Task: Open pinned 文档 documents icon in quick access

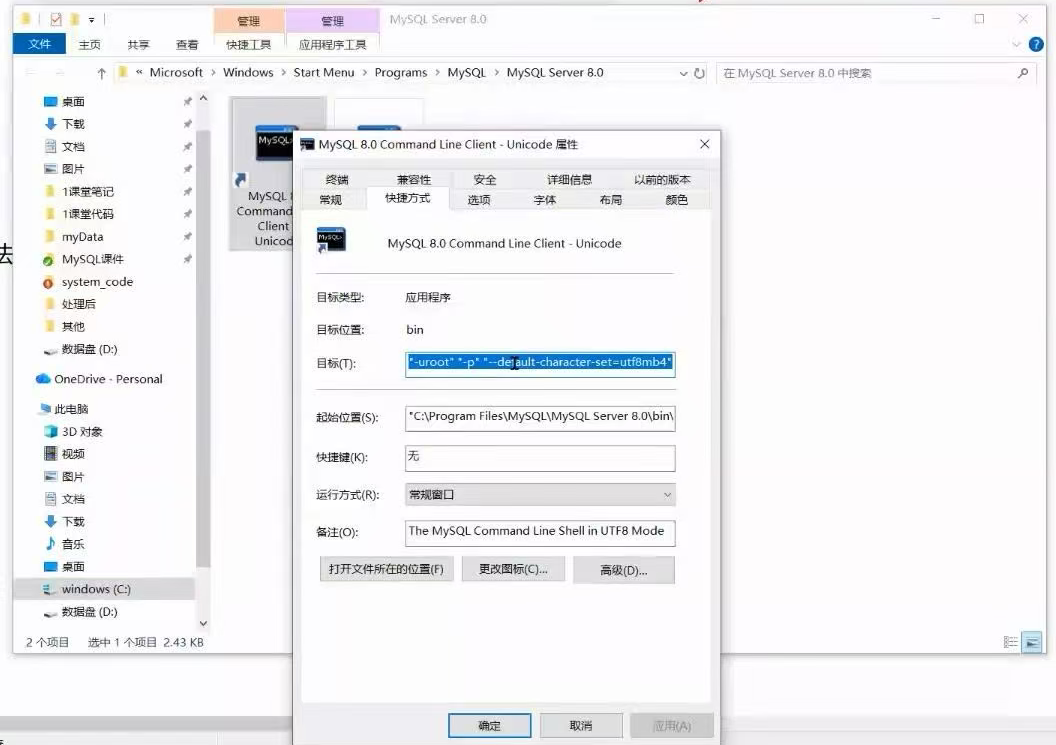Action: [x=51, y=146]
